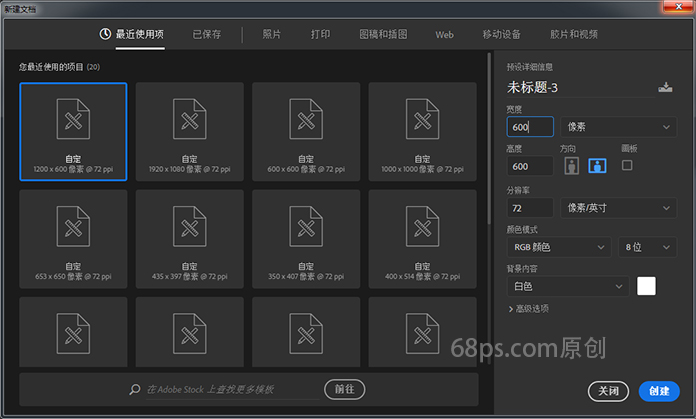The image size is (696, 419).
Task: Switch to the 移动设备 tab
Action: click(x=500, y=34)
